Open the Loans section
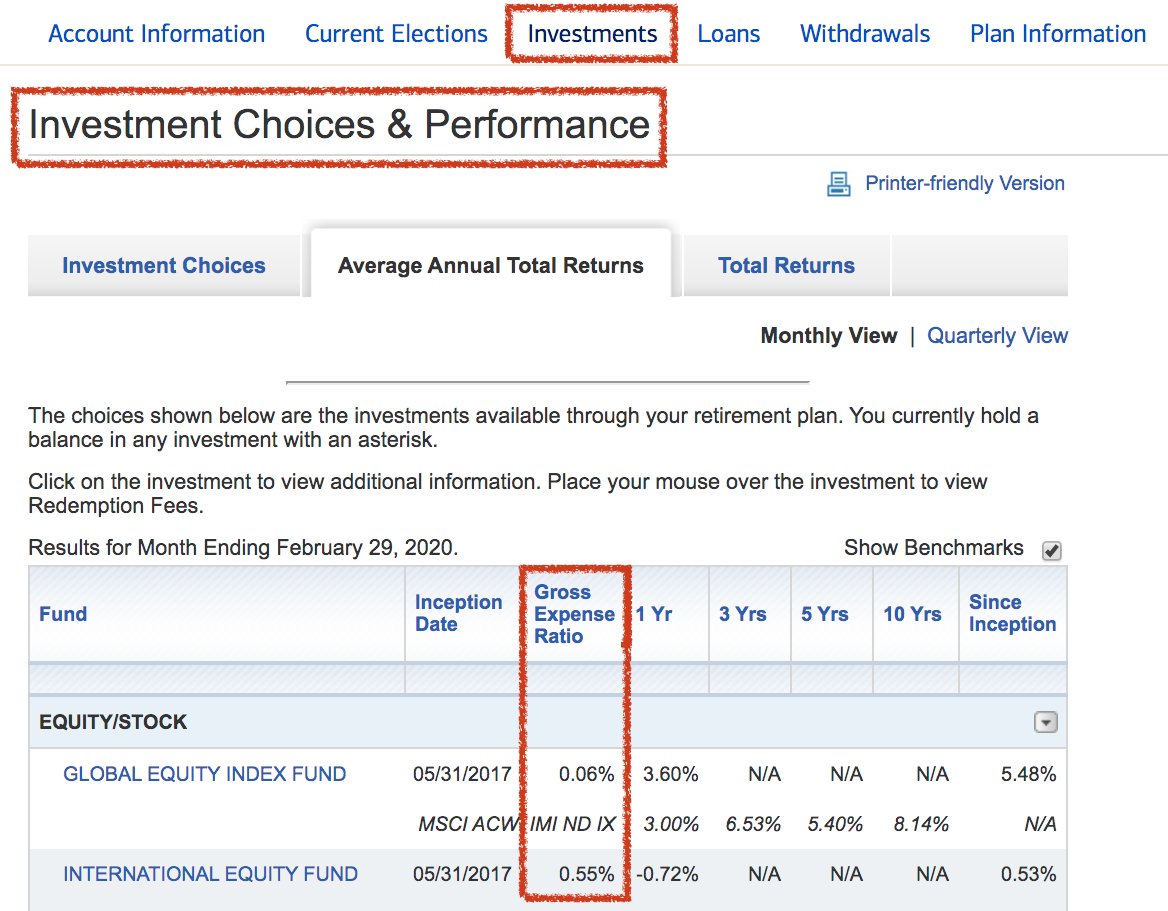Image resolution: width=1168 pixels, height=911 pixels. point(728,34)
